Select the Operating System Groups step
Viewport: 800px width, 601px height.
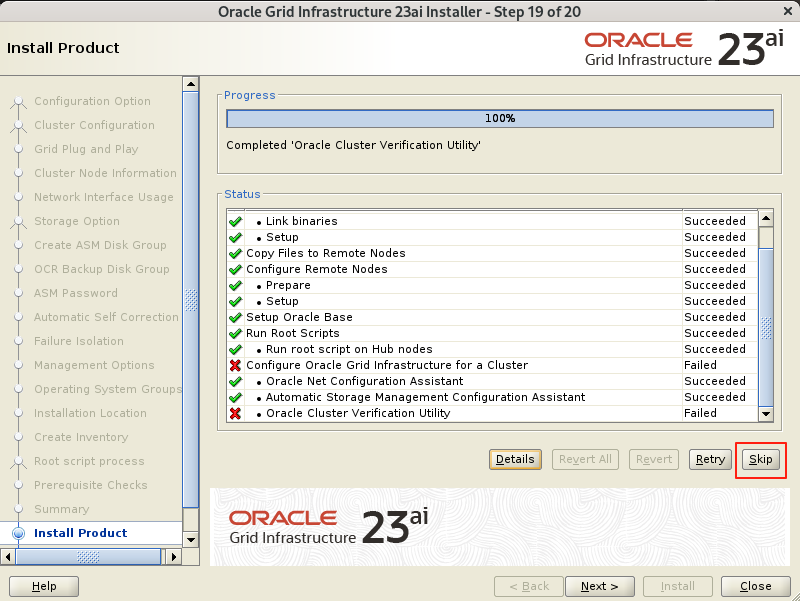point(108,389)
